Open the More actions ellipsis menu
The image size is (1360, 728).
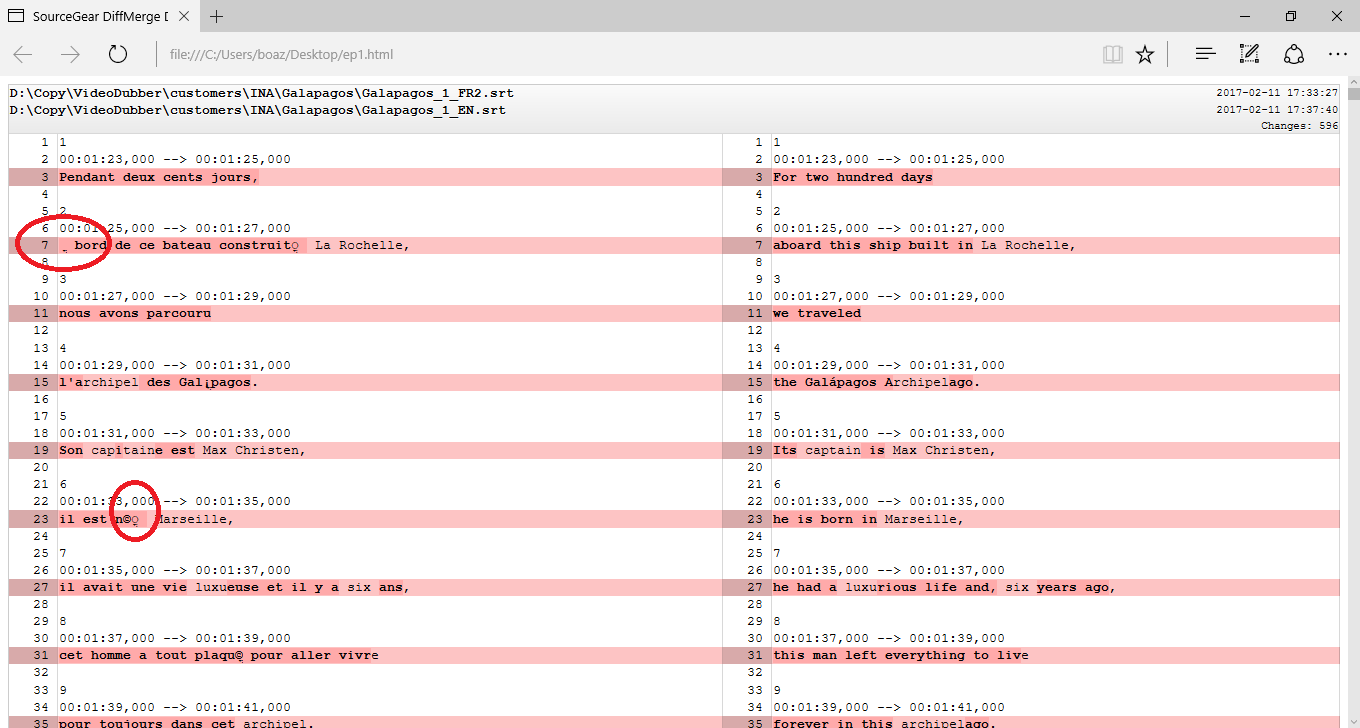coord(1337,54)
